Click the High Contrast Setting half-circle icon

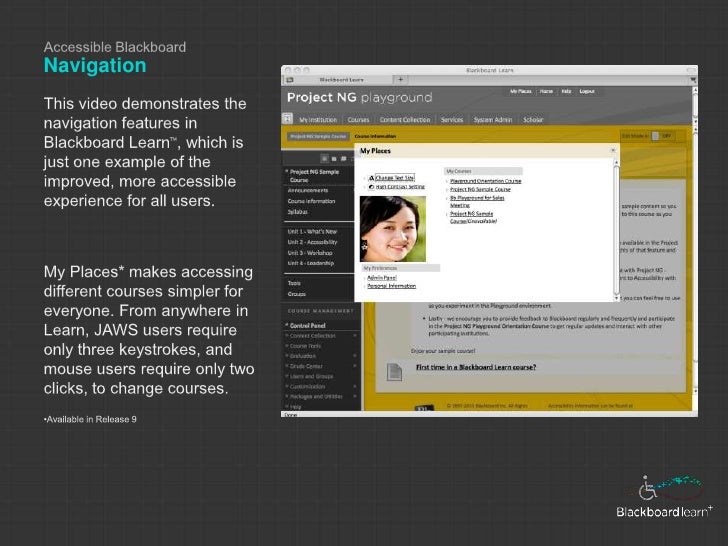[371, 187]
